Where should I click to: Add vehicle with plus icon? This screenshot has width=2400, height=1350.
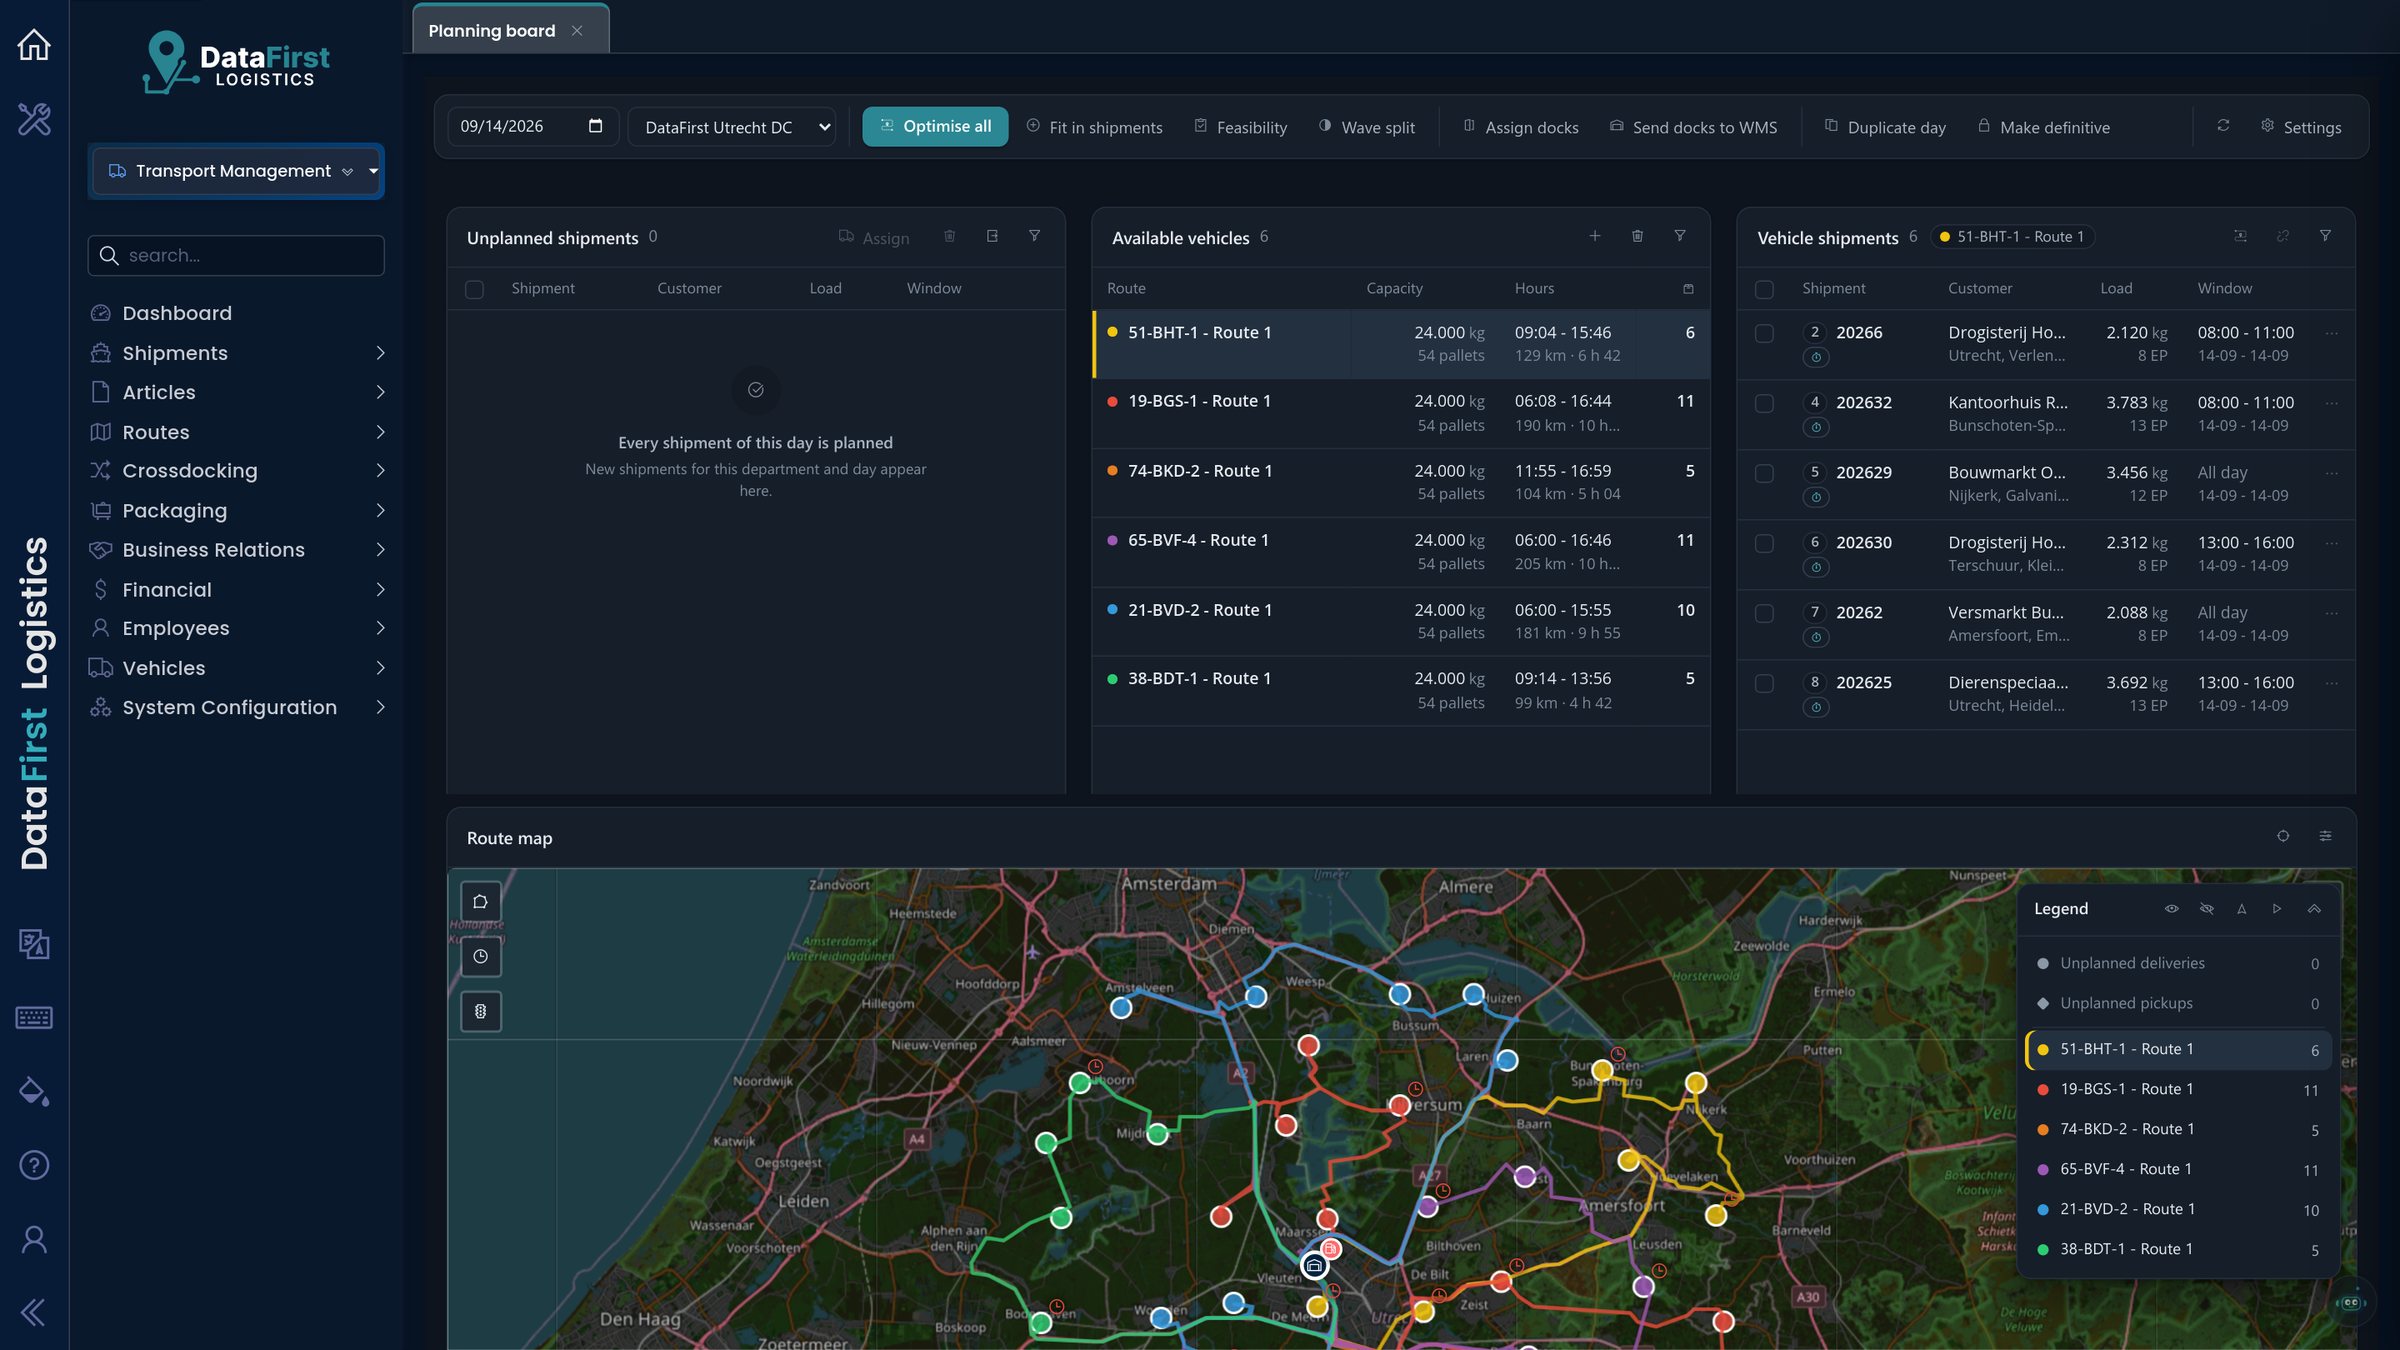click(1595, 236)
